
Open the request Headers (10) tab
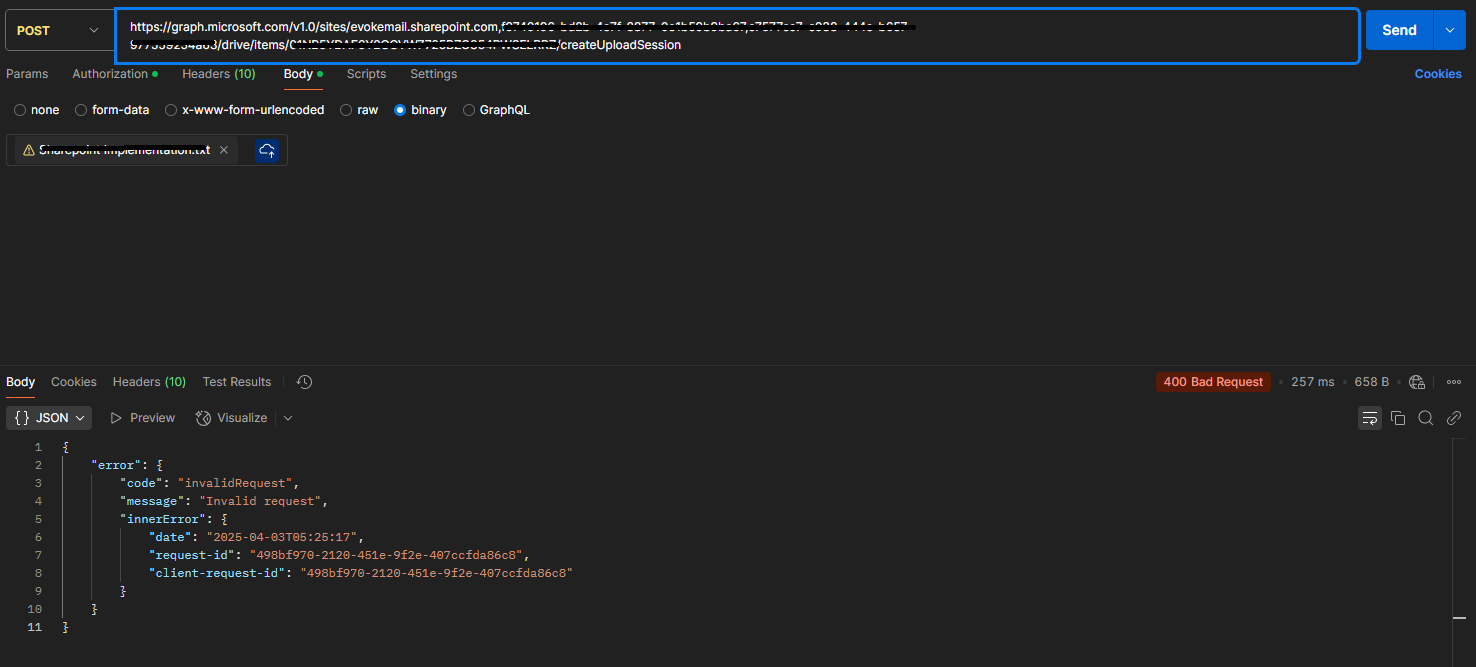click(x=219, y=74)
